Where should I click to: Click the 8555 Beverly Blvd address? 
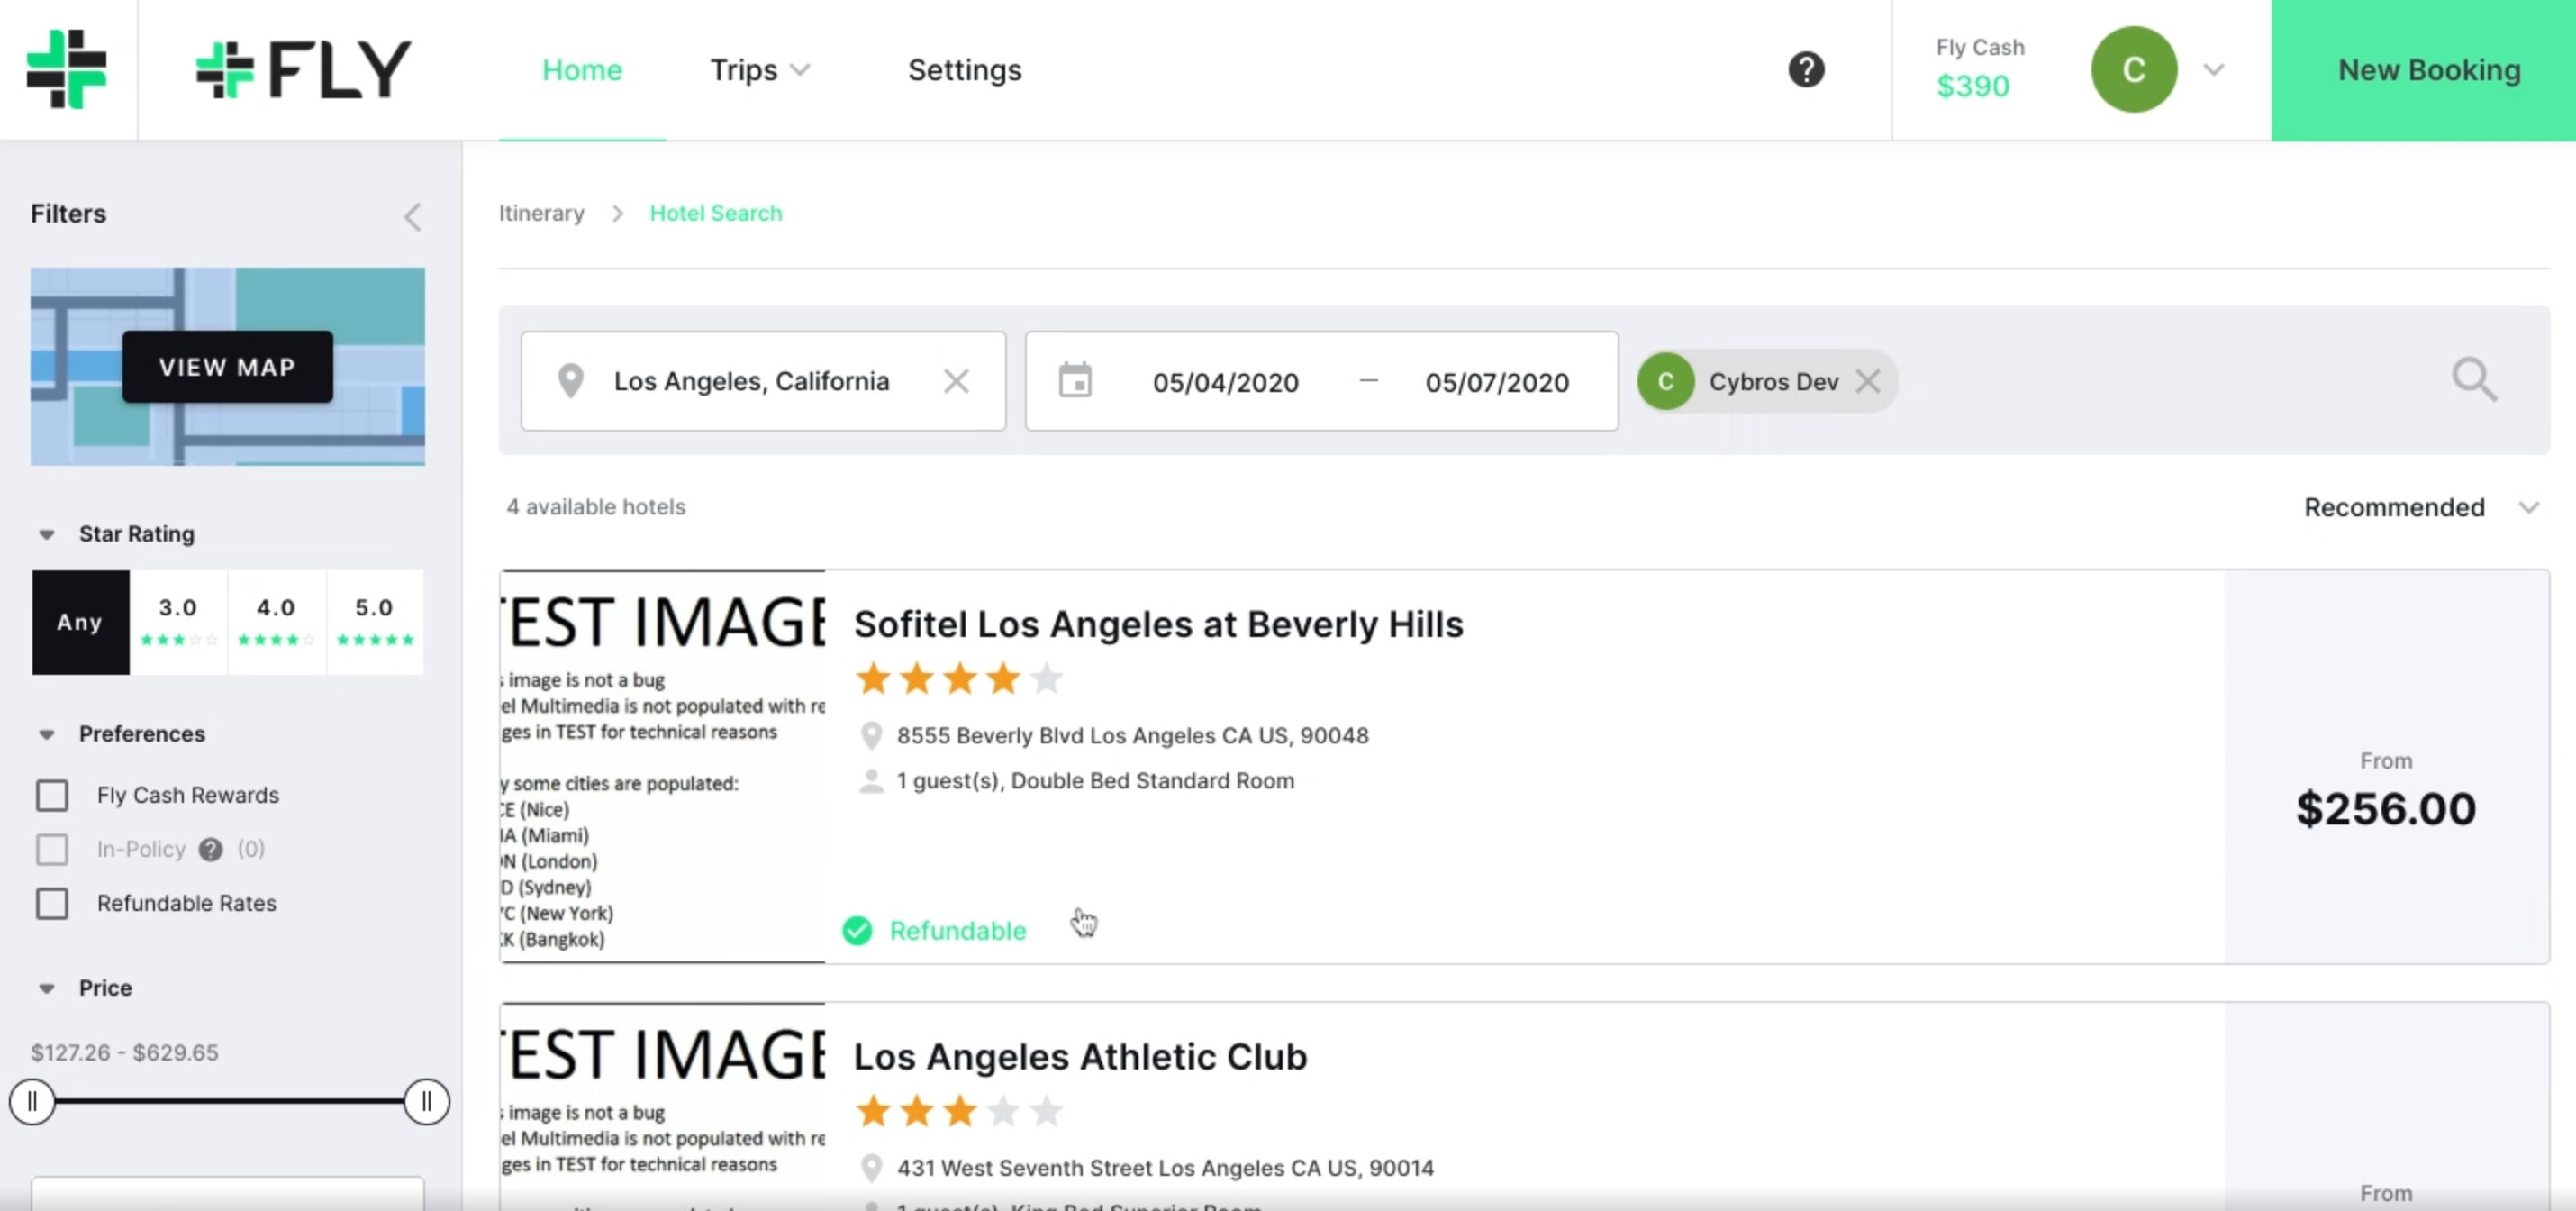tap(1132, 736)
